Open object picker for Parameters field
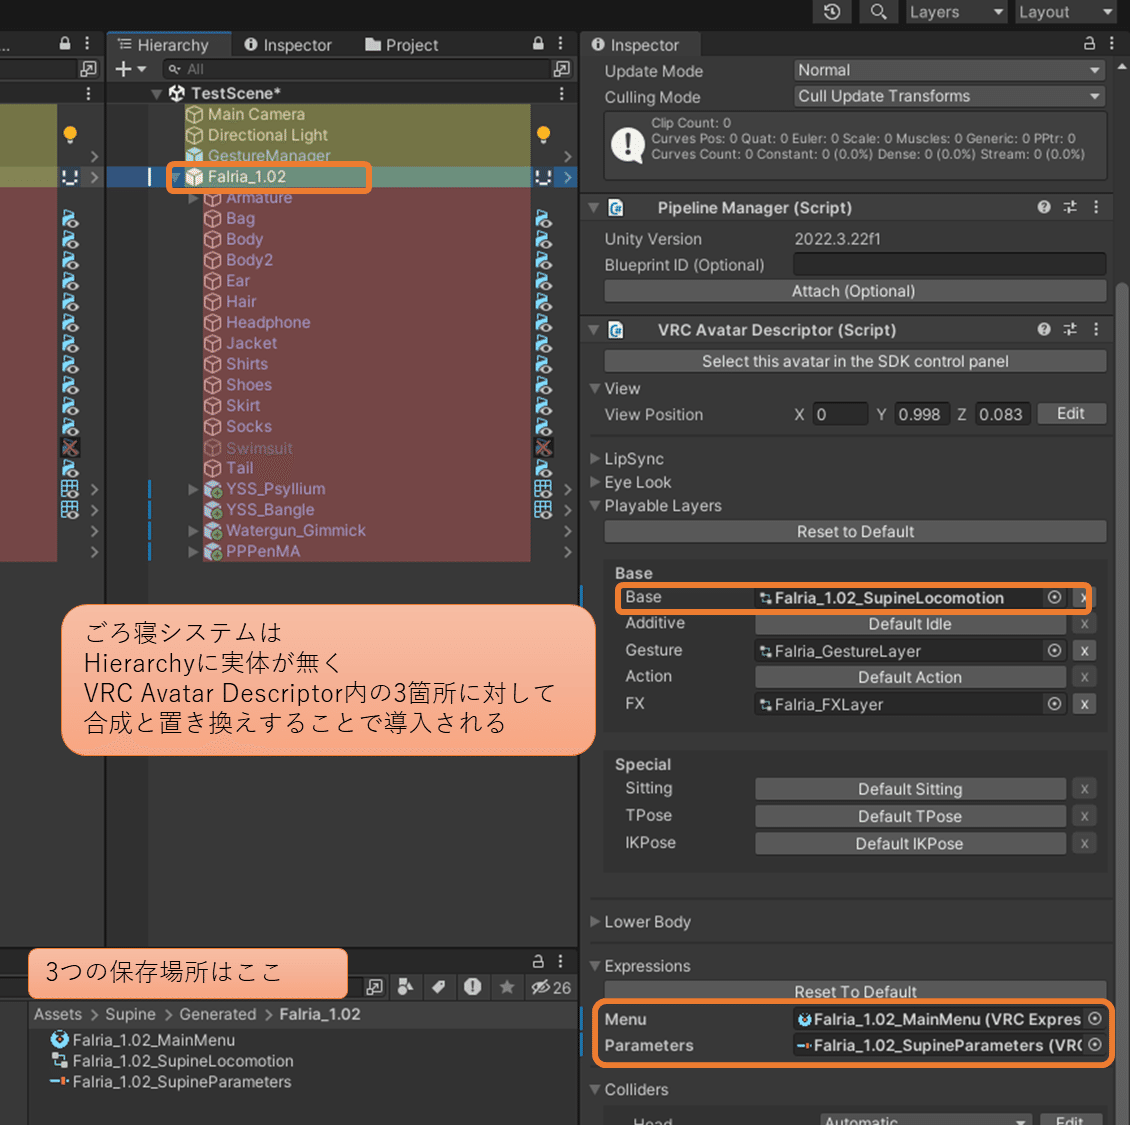This screenshot has height=1125, width=1130. pos(1095,1045)
